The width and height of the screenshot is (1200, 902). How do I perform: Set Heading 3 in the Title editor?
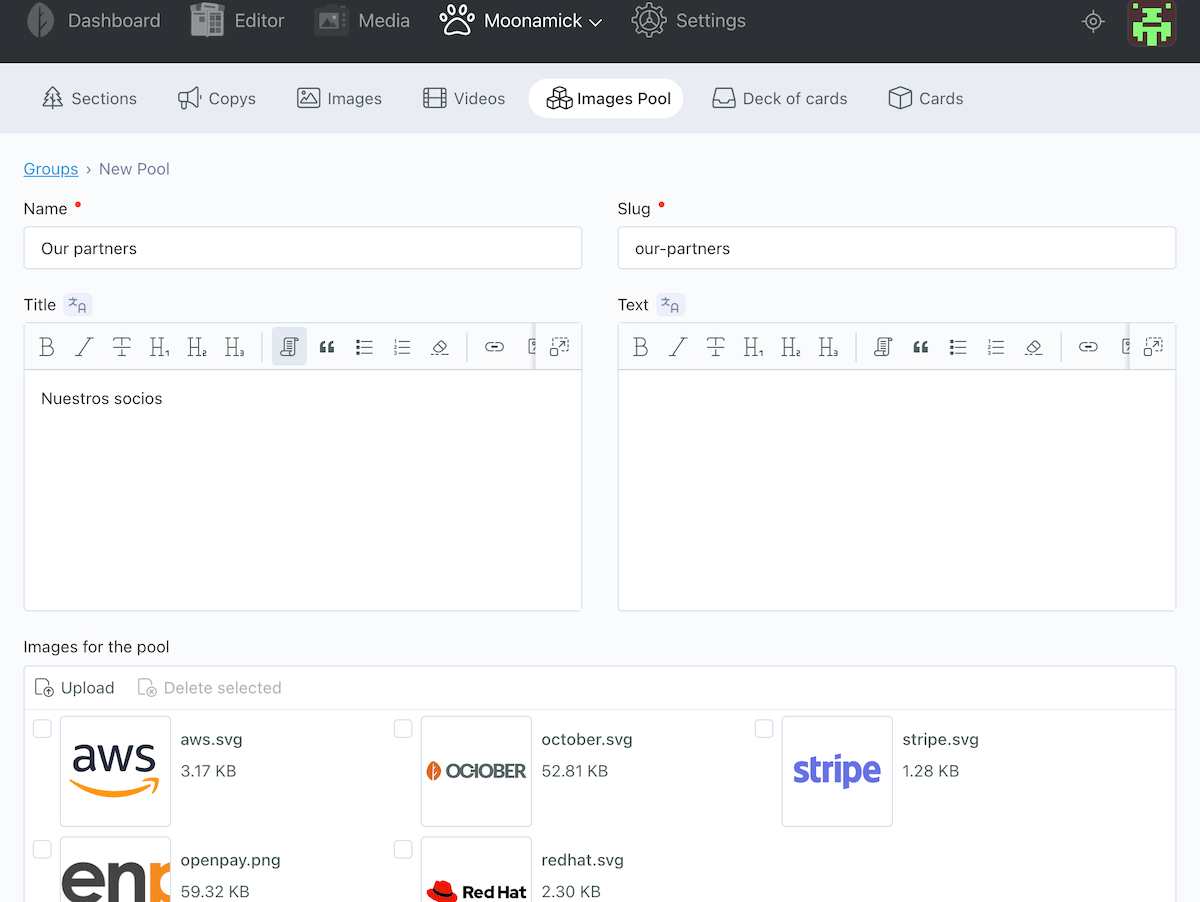pyautogui.click(x=234, y=347)
